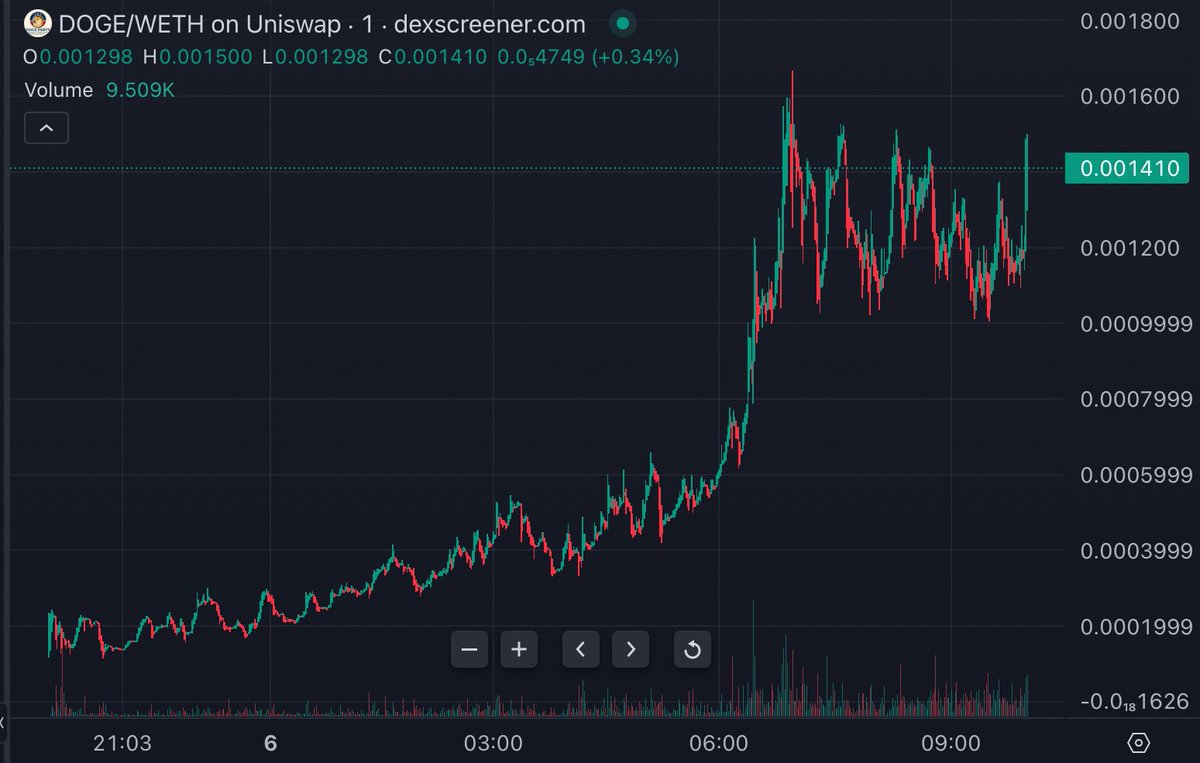The width and height of the screenshot is (1200, 763).
Task: Open chart settings hexagon icon
Action: point(1138,743)
